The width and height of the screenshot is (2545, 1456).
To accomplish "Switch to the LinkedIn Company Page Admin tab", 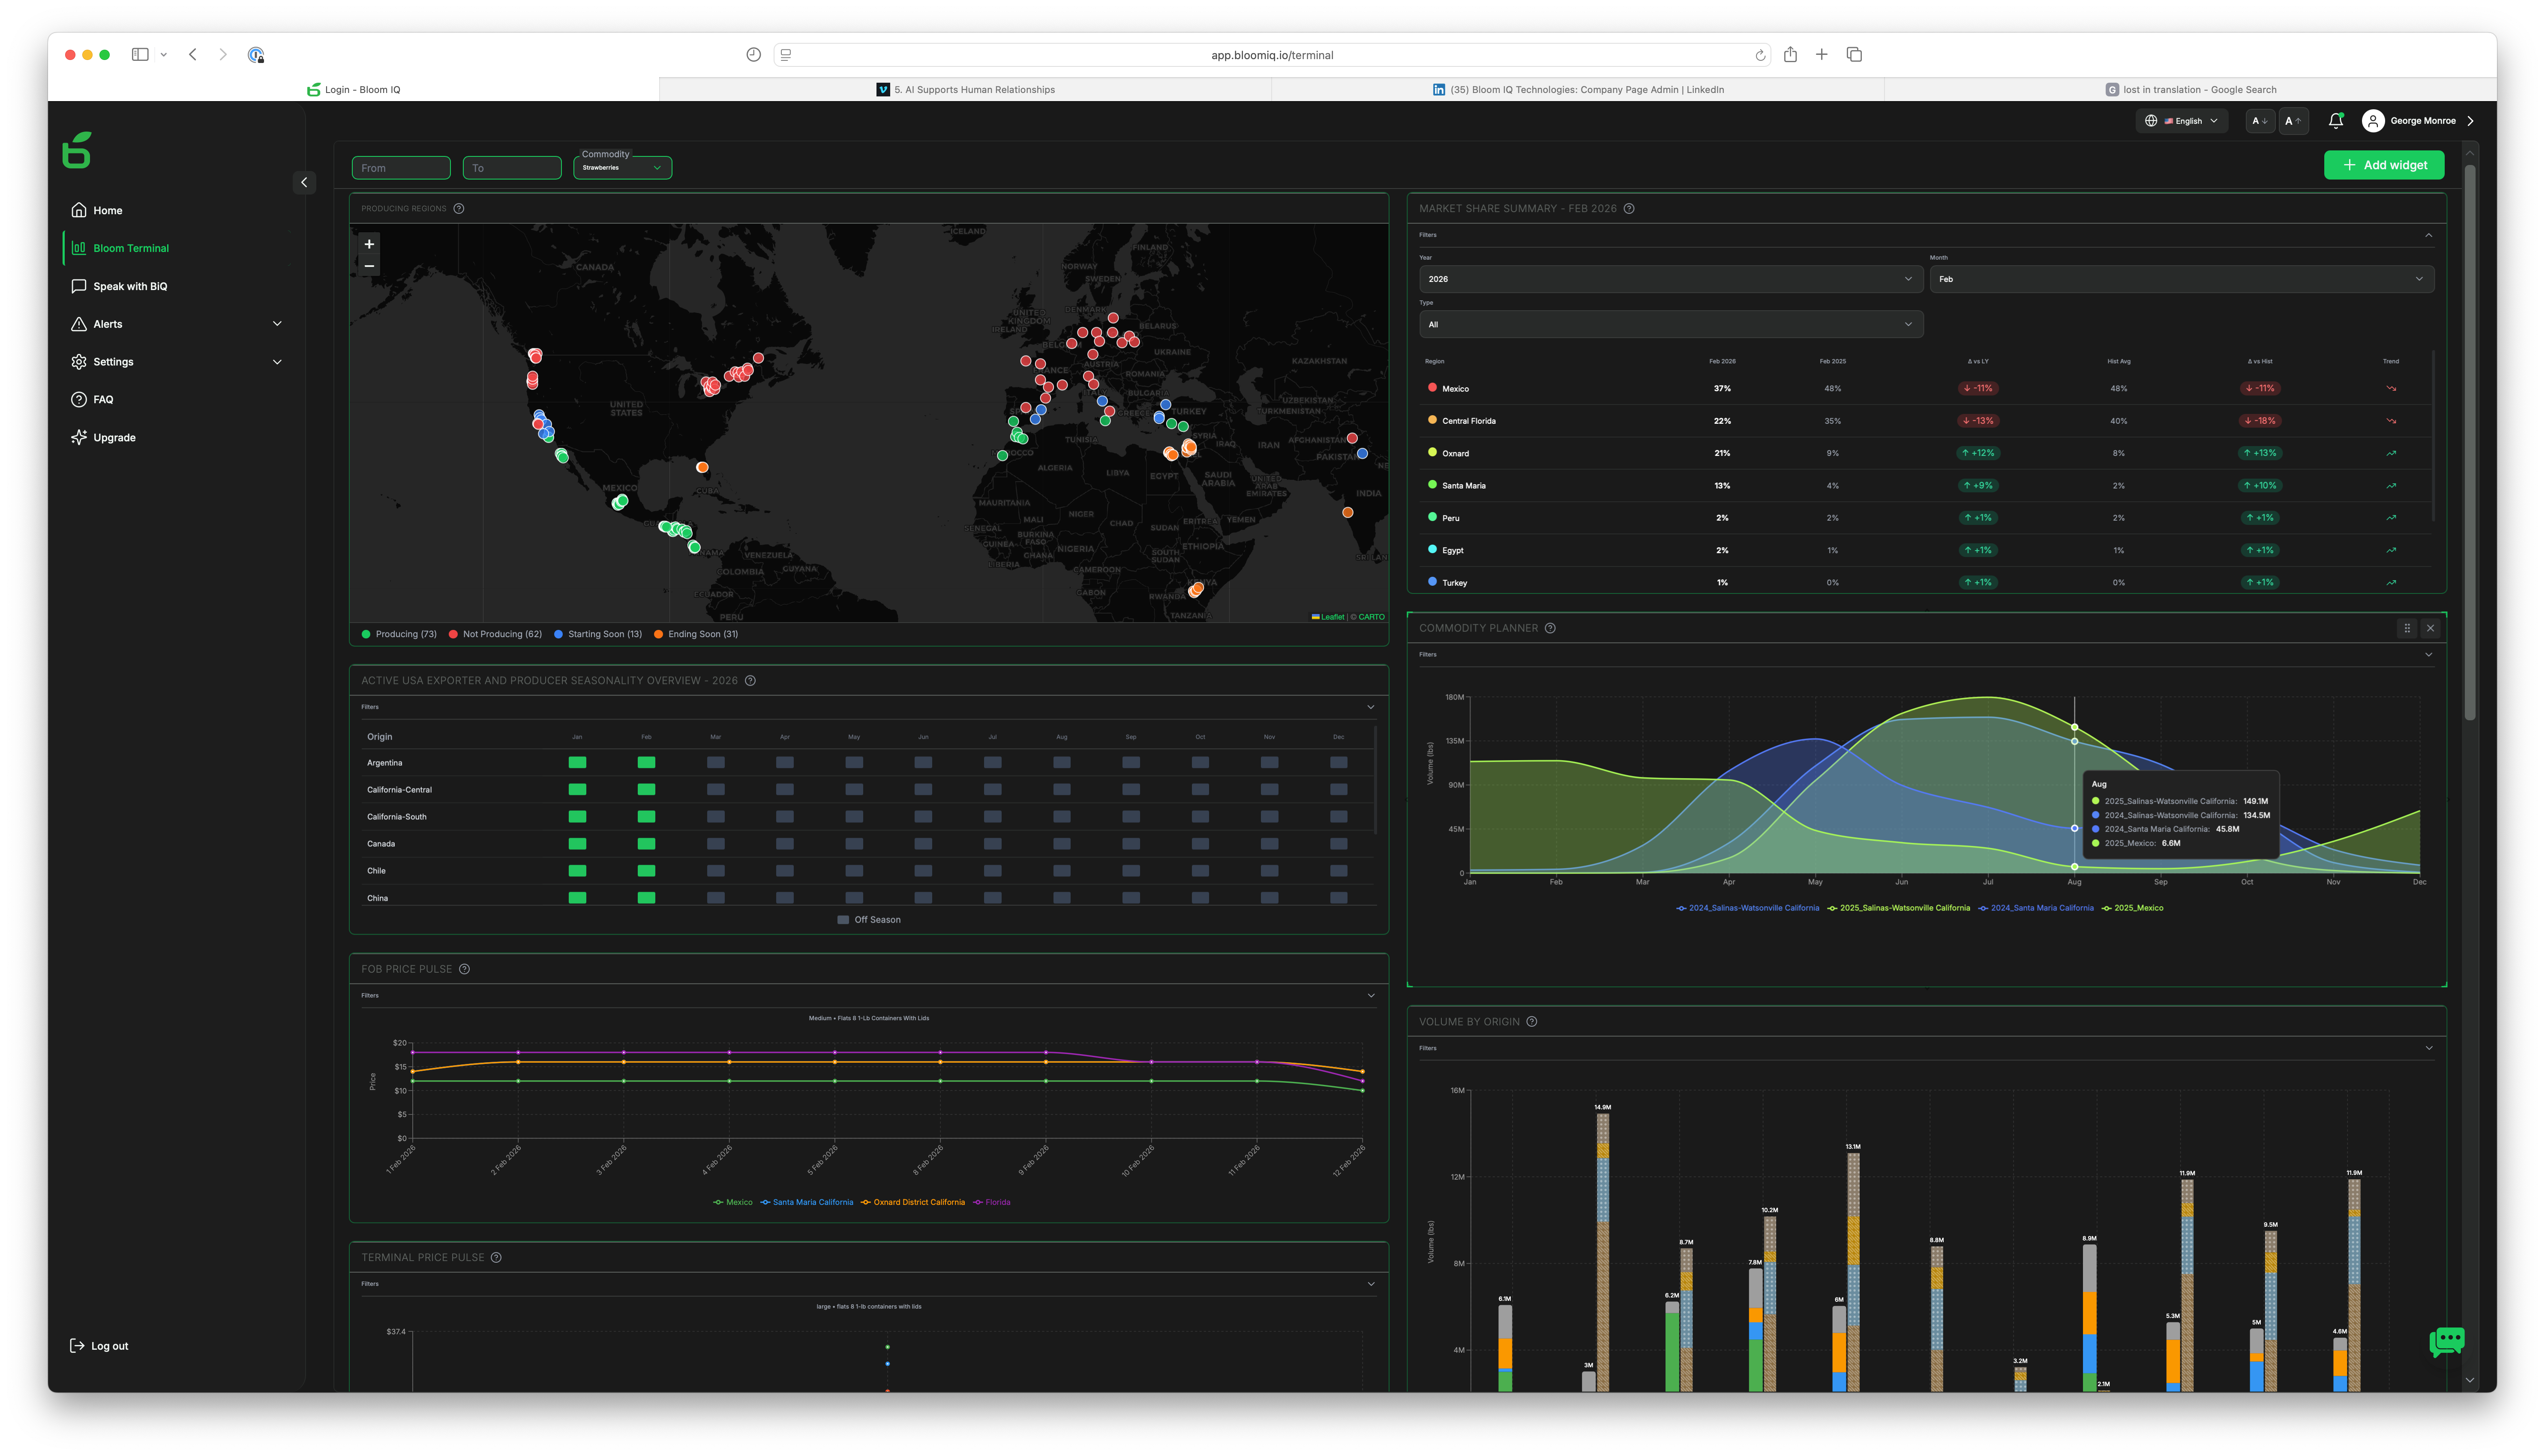I will point(1578,90).
